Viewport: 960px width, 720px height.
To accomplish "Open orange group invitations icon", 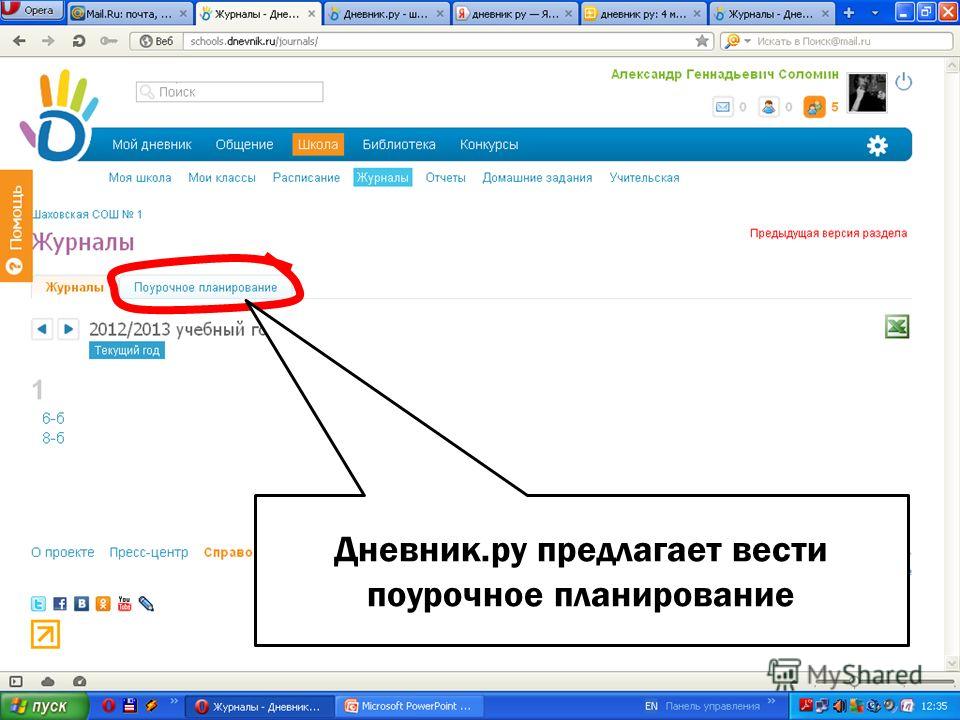I will click(814, 107).
